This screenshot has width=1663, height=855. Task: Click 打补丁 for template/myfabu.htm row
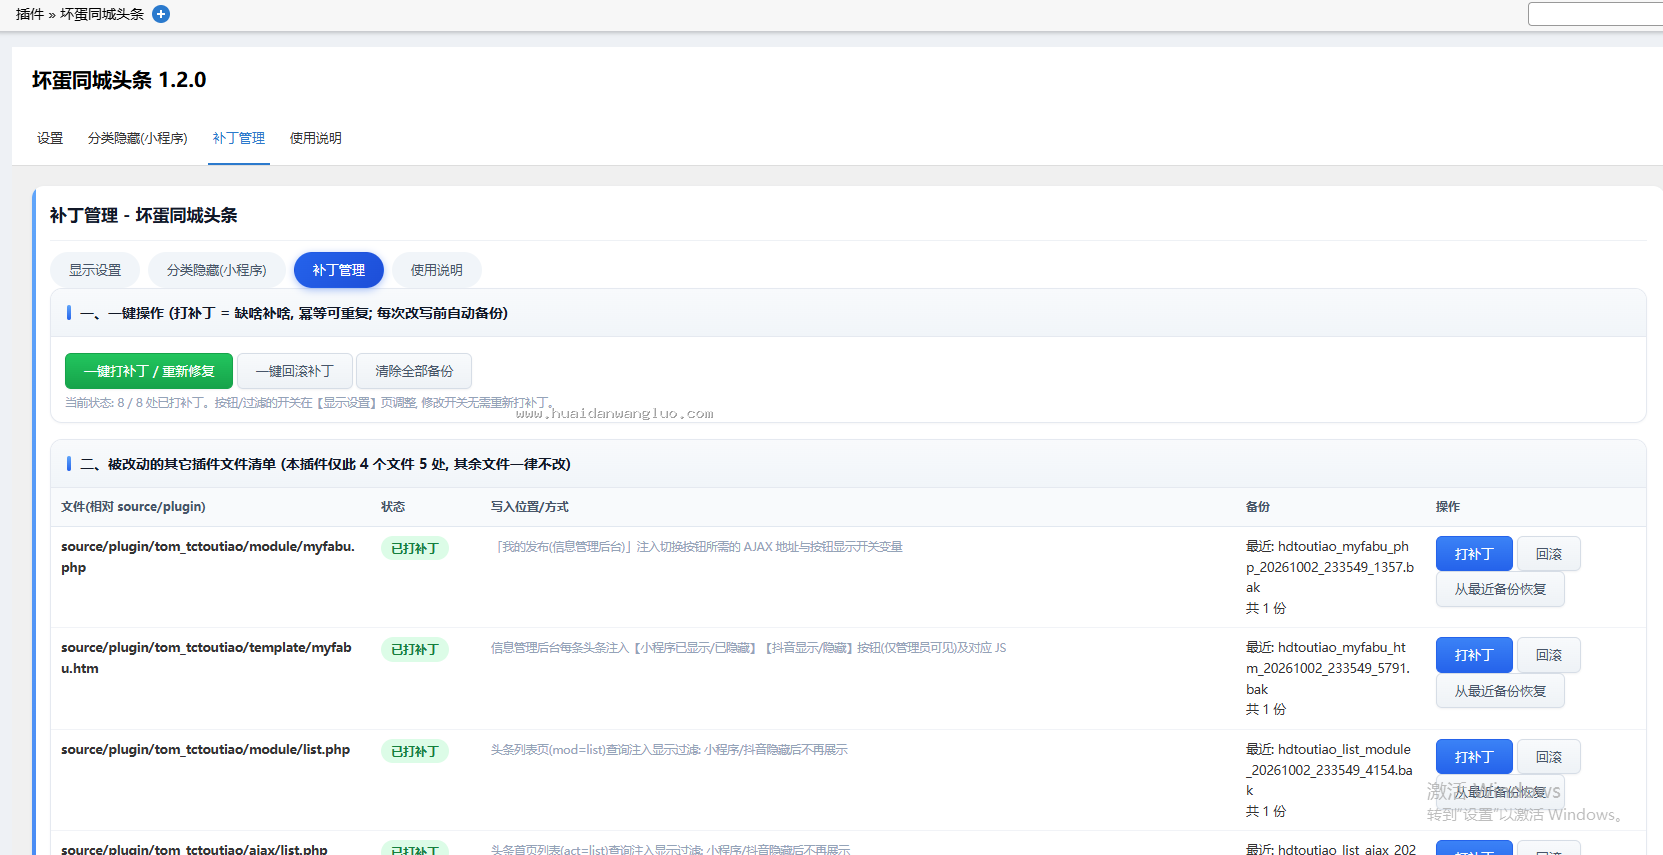(1474, 655)
